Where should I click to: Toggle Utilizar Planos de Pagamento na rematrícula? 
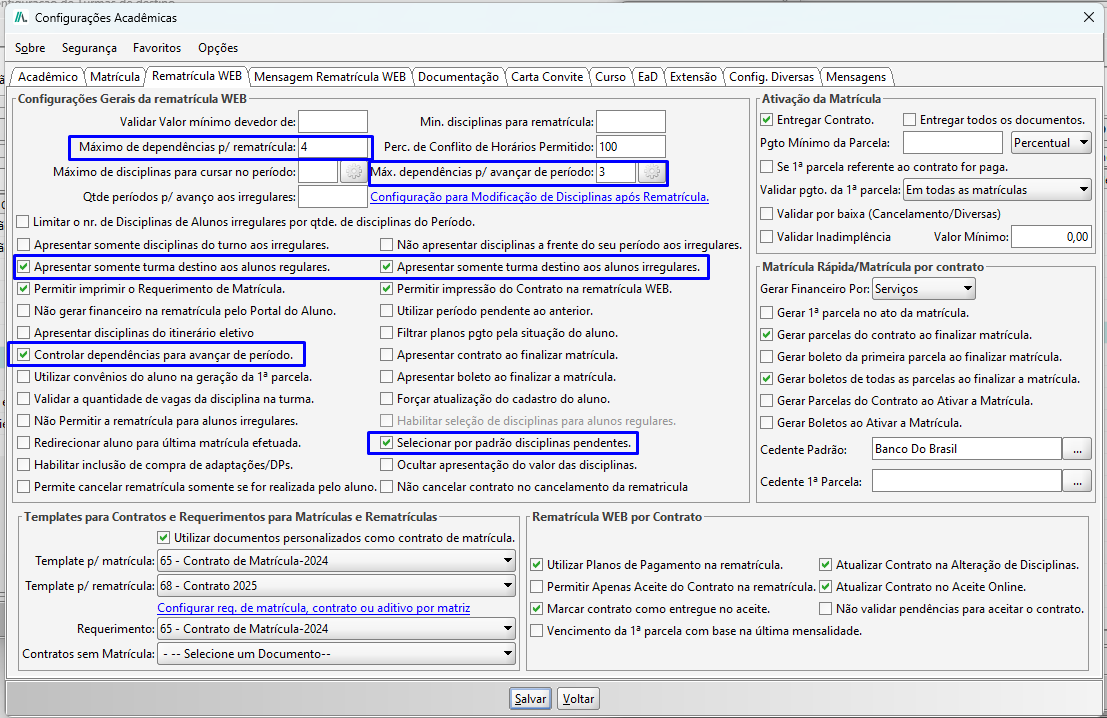click(537, 565)
